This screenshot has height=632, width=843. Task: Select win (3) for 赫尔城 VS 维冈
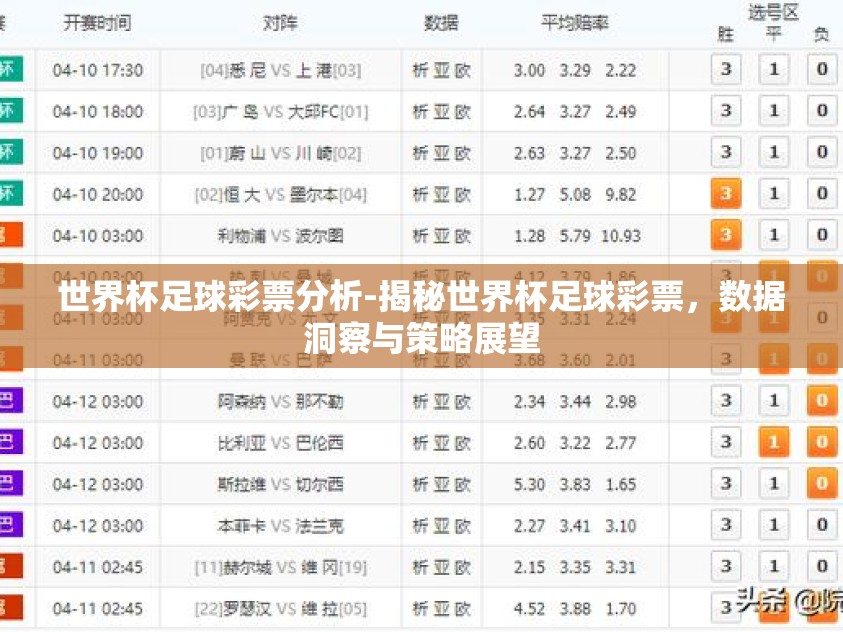726,566
